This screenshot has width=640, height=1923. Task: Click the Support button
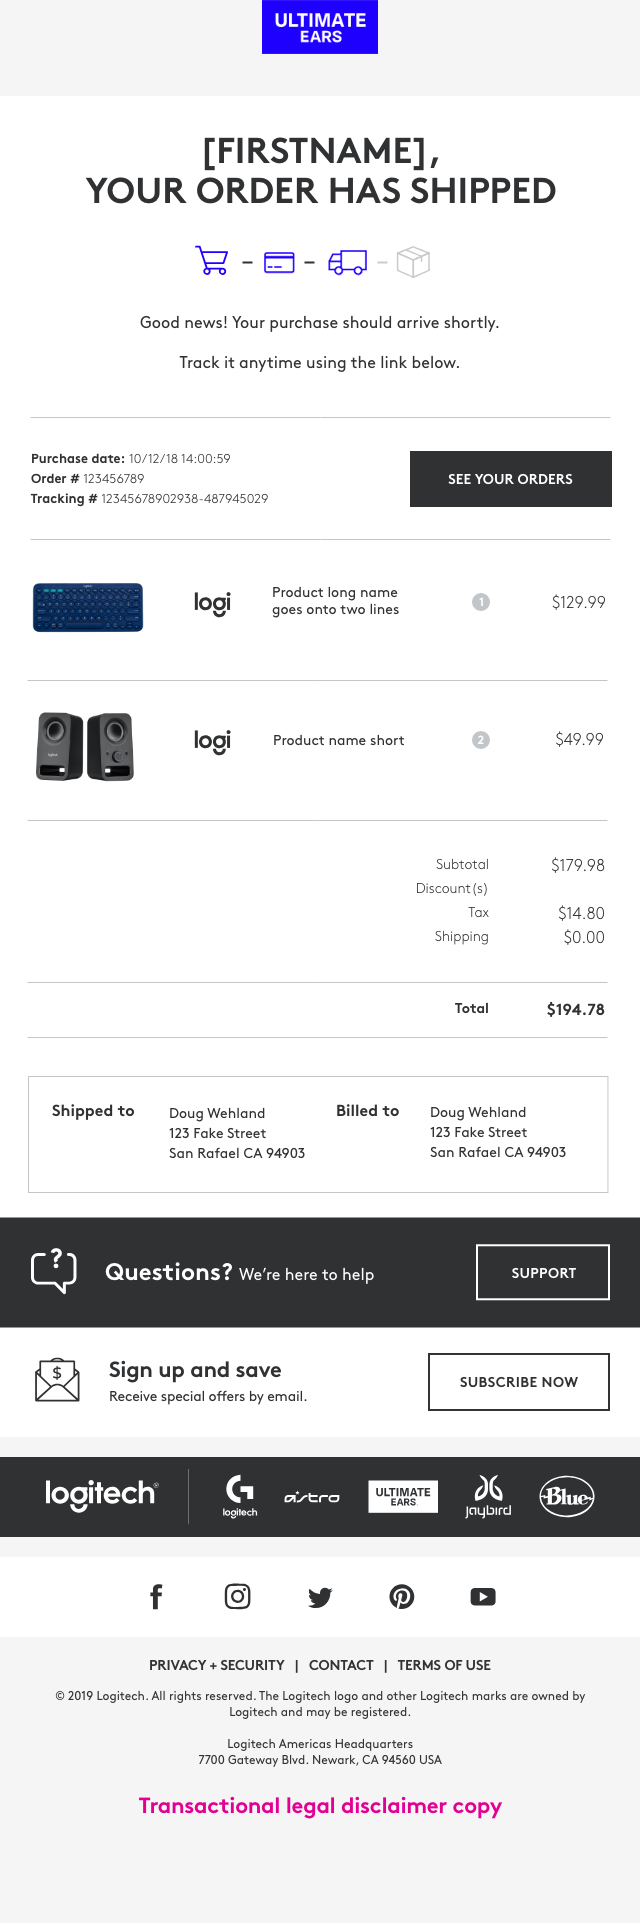coord(543,1272)
